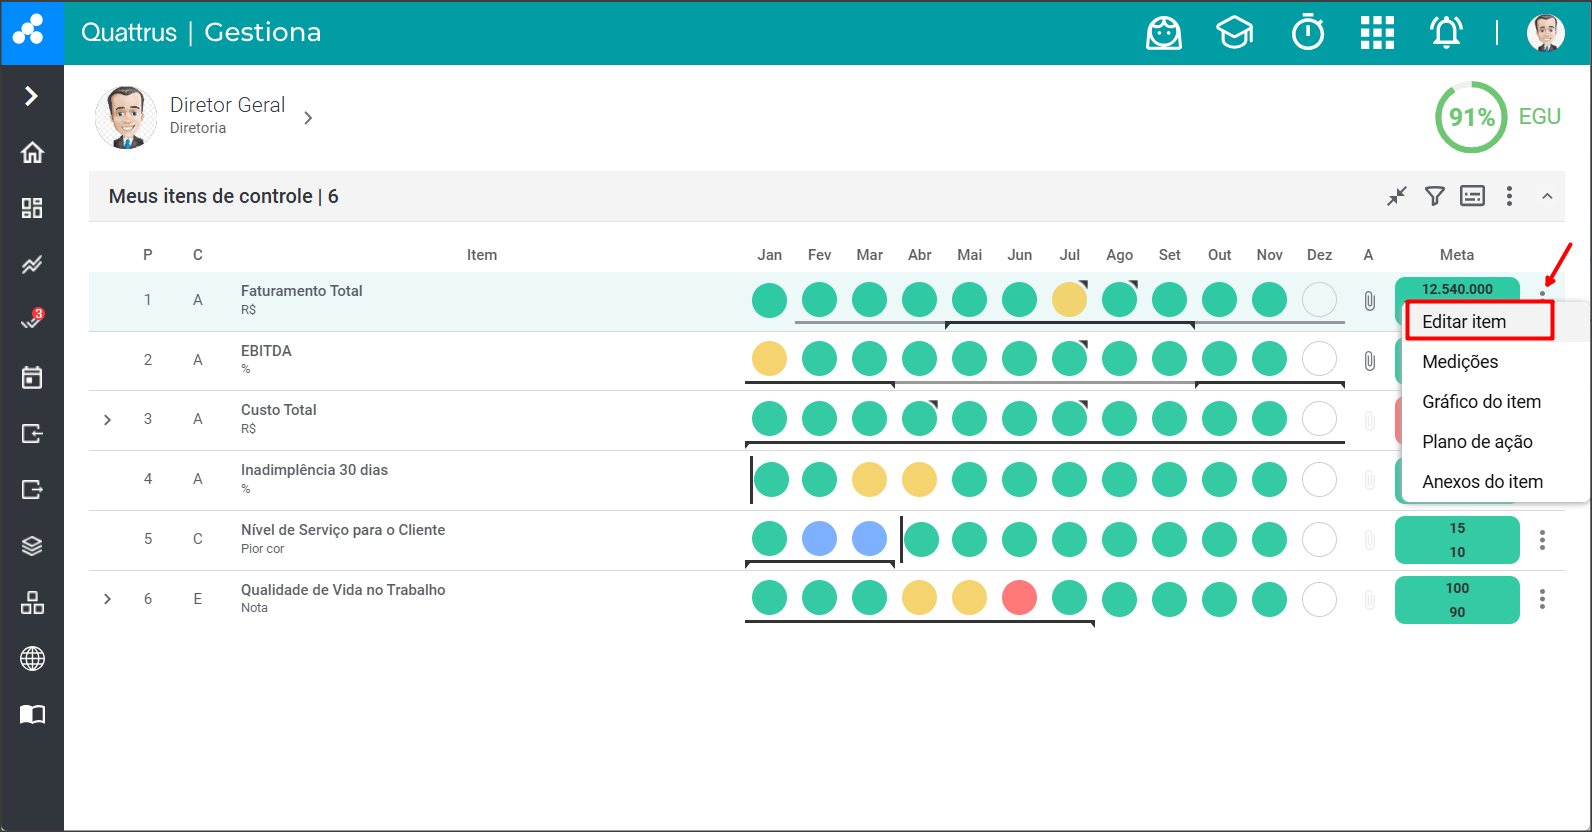Collapse the Meus itens de controle panel

[1547, 196]
